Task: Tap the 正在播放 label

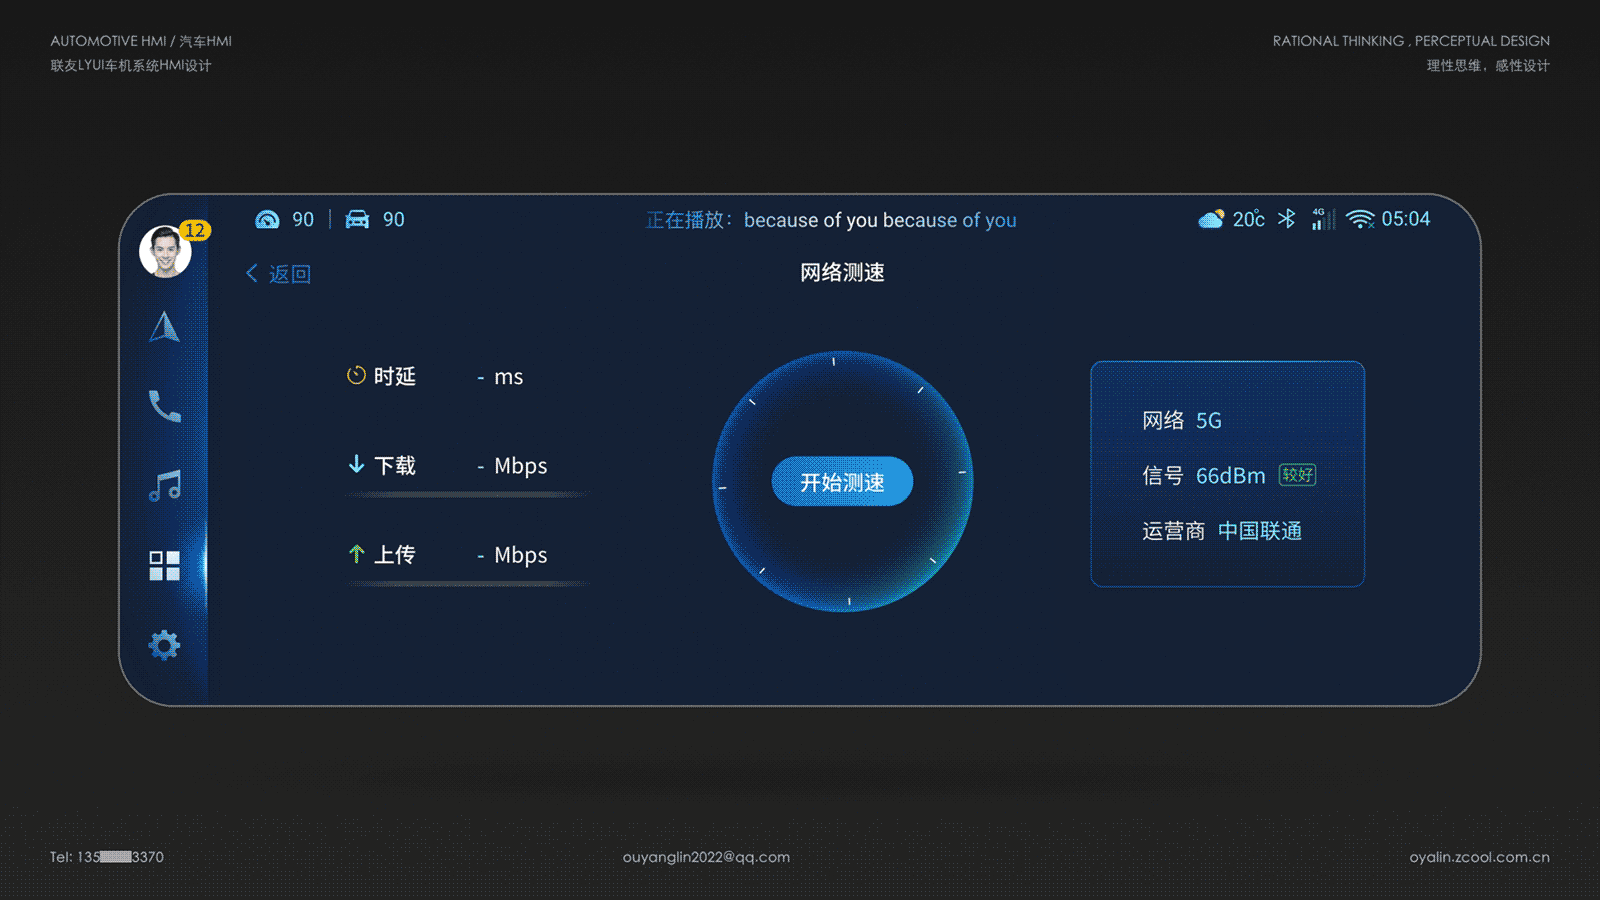Action: [689, 220]
